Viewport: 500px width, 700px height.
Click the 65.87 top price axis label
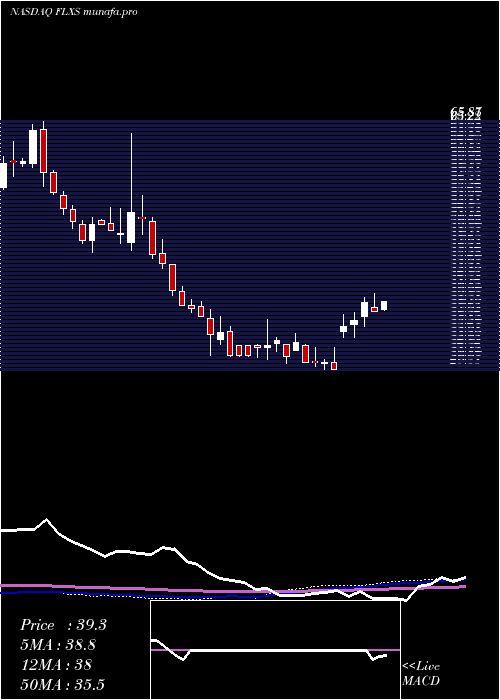(x=466, y=112)
